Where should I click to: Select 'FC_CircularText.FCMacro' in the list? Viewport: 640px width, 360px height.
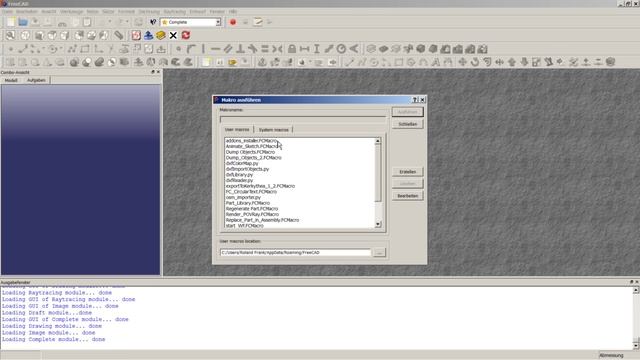point(251,192)
